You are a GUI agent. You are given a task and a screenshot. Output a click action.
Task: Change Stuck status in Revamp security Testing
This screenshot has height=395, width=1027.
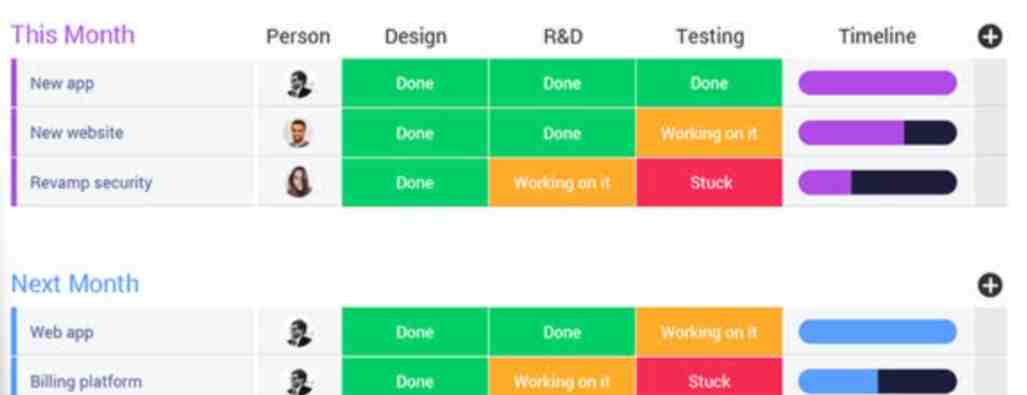[x=709, y=182]
